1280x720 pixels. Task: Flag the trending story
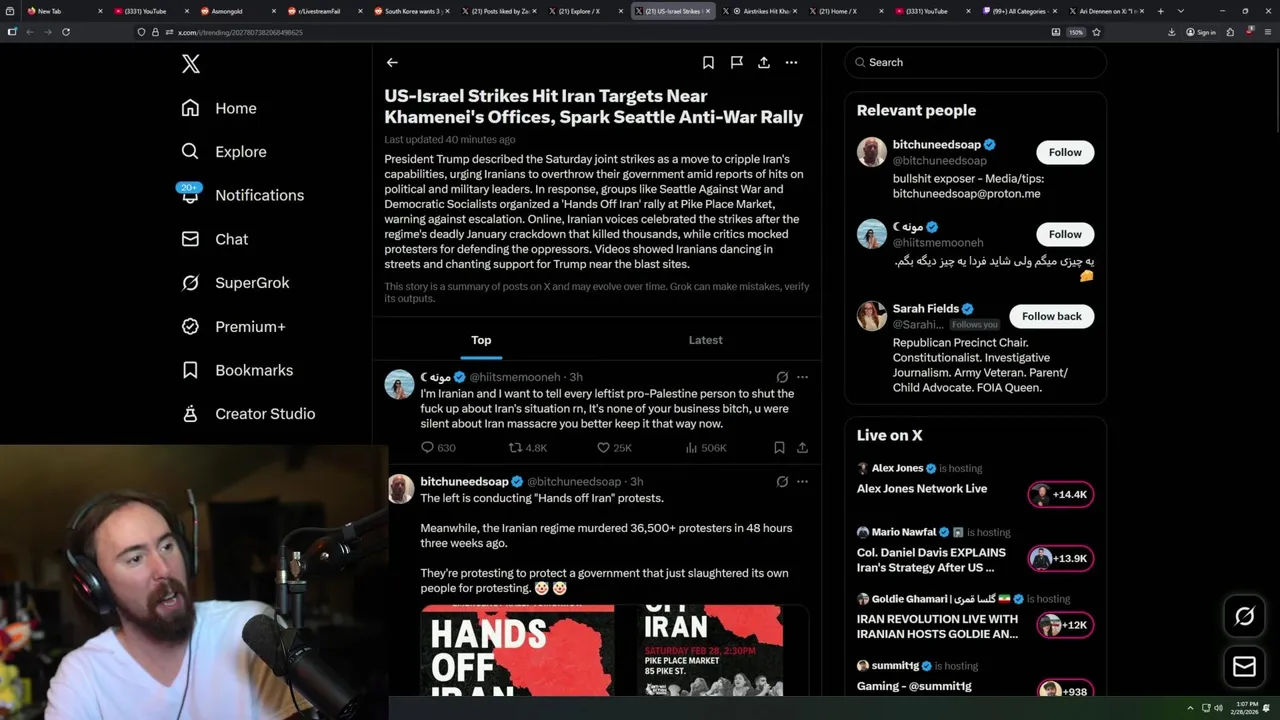click(736, 62)
